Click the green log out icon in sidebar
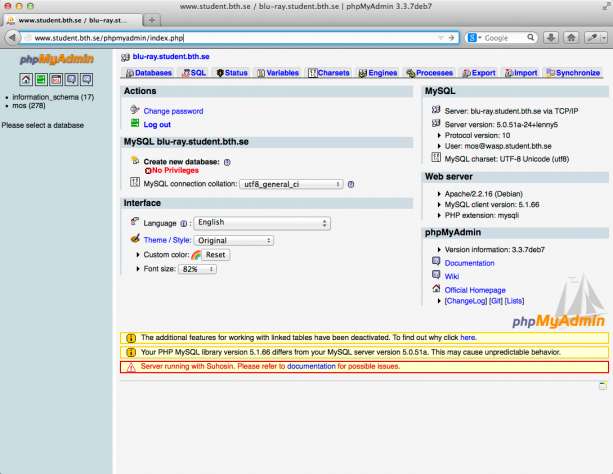This screenshot has height=474, width=613. (41, 80)
